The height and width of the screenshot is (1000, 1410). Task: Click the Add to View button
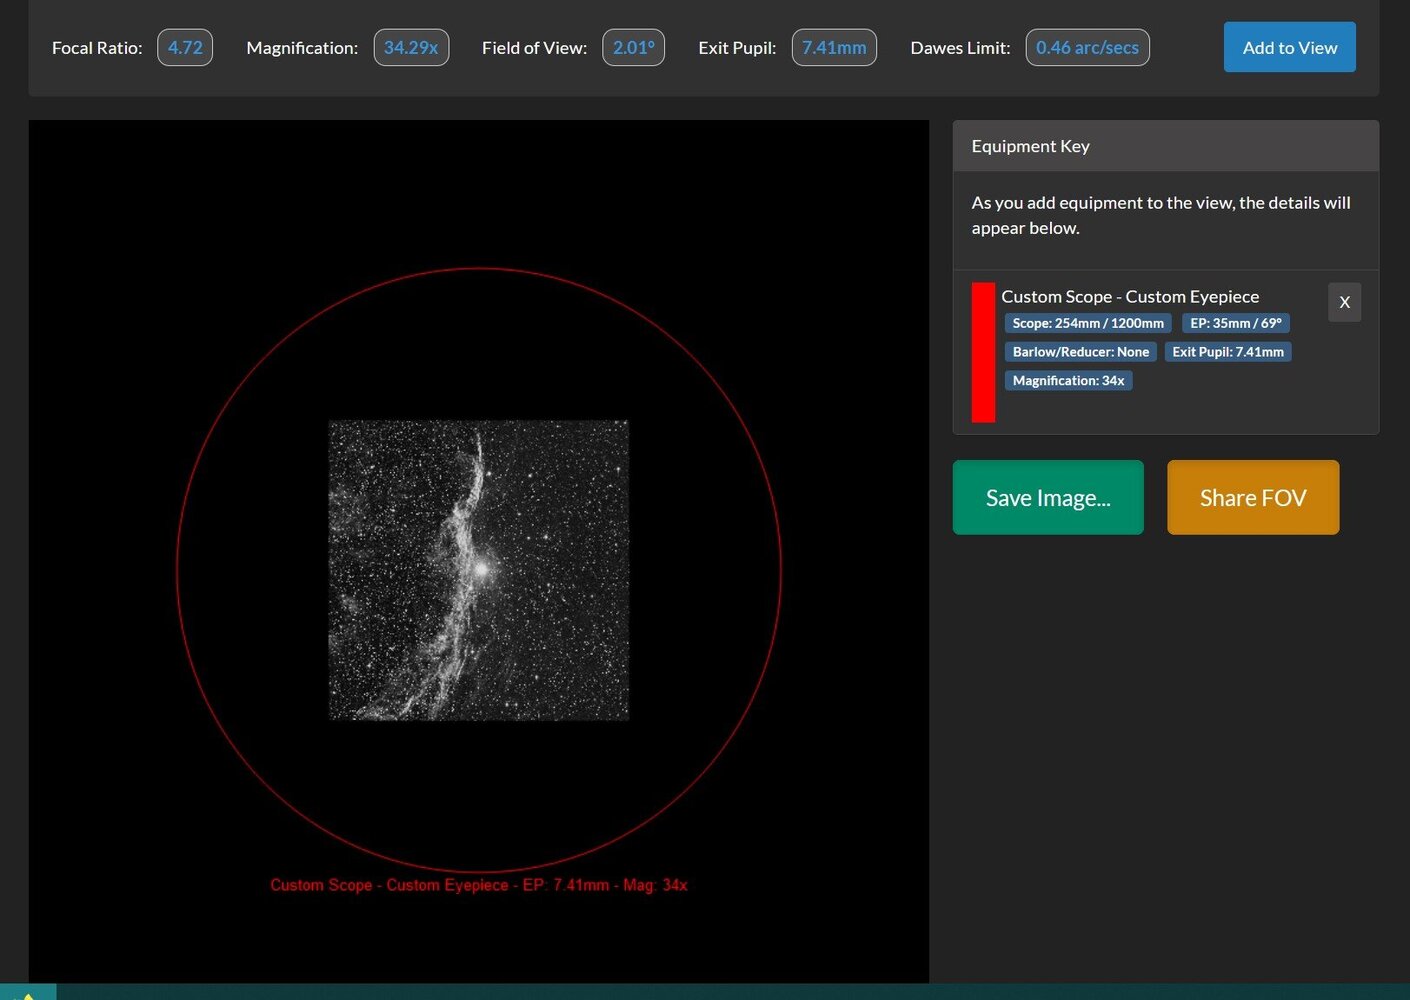click(x=1289, y=47)
